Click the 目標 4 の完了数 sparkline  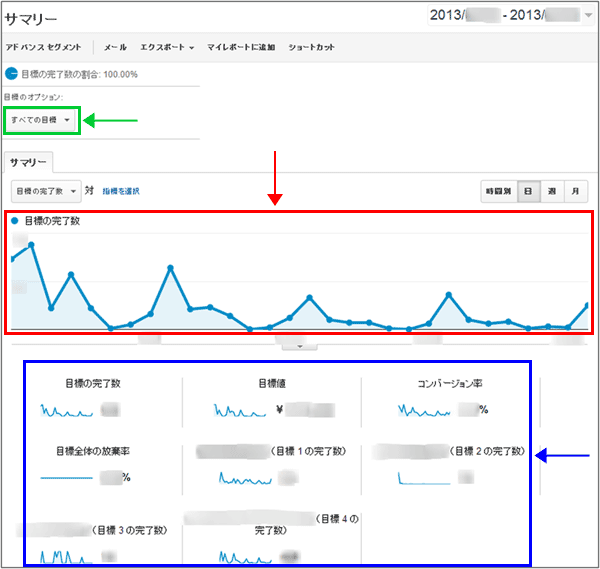(245, 557)
